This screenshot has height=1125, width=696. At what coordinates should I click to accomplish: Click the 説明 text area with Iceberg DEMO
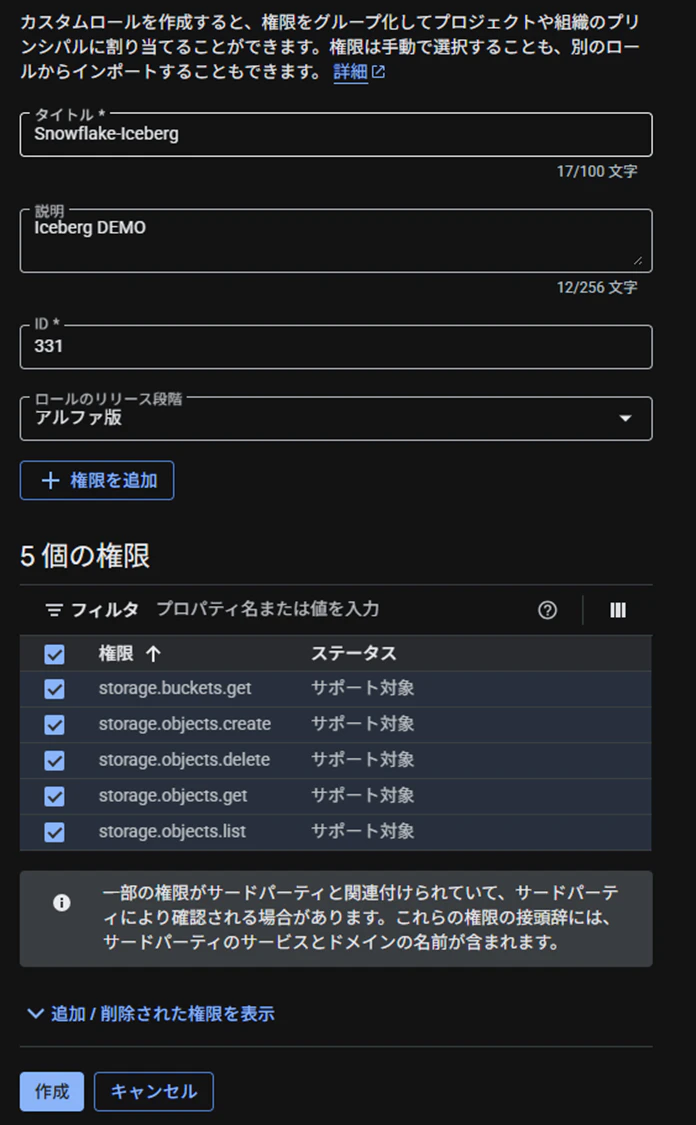(x=336, y=240)
